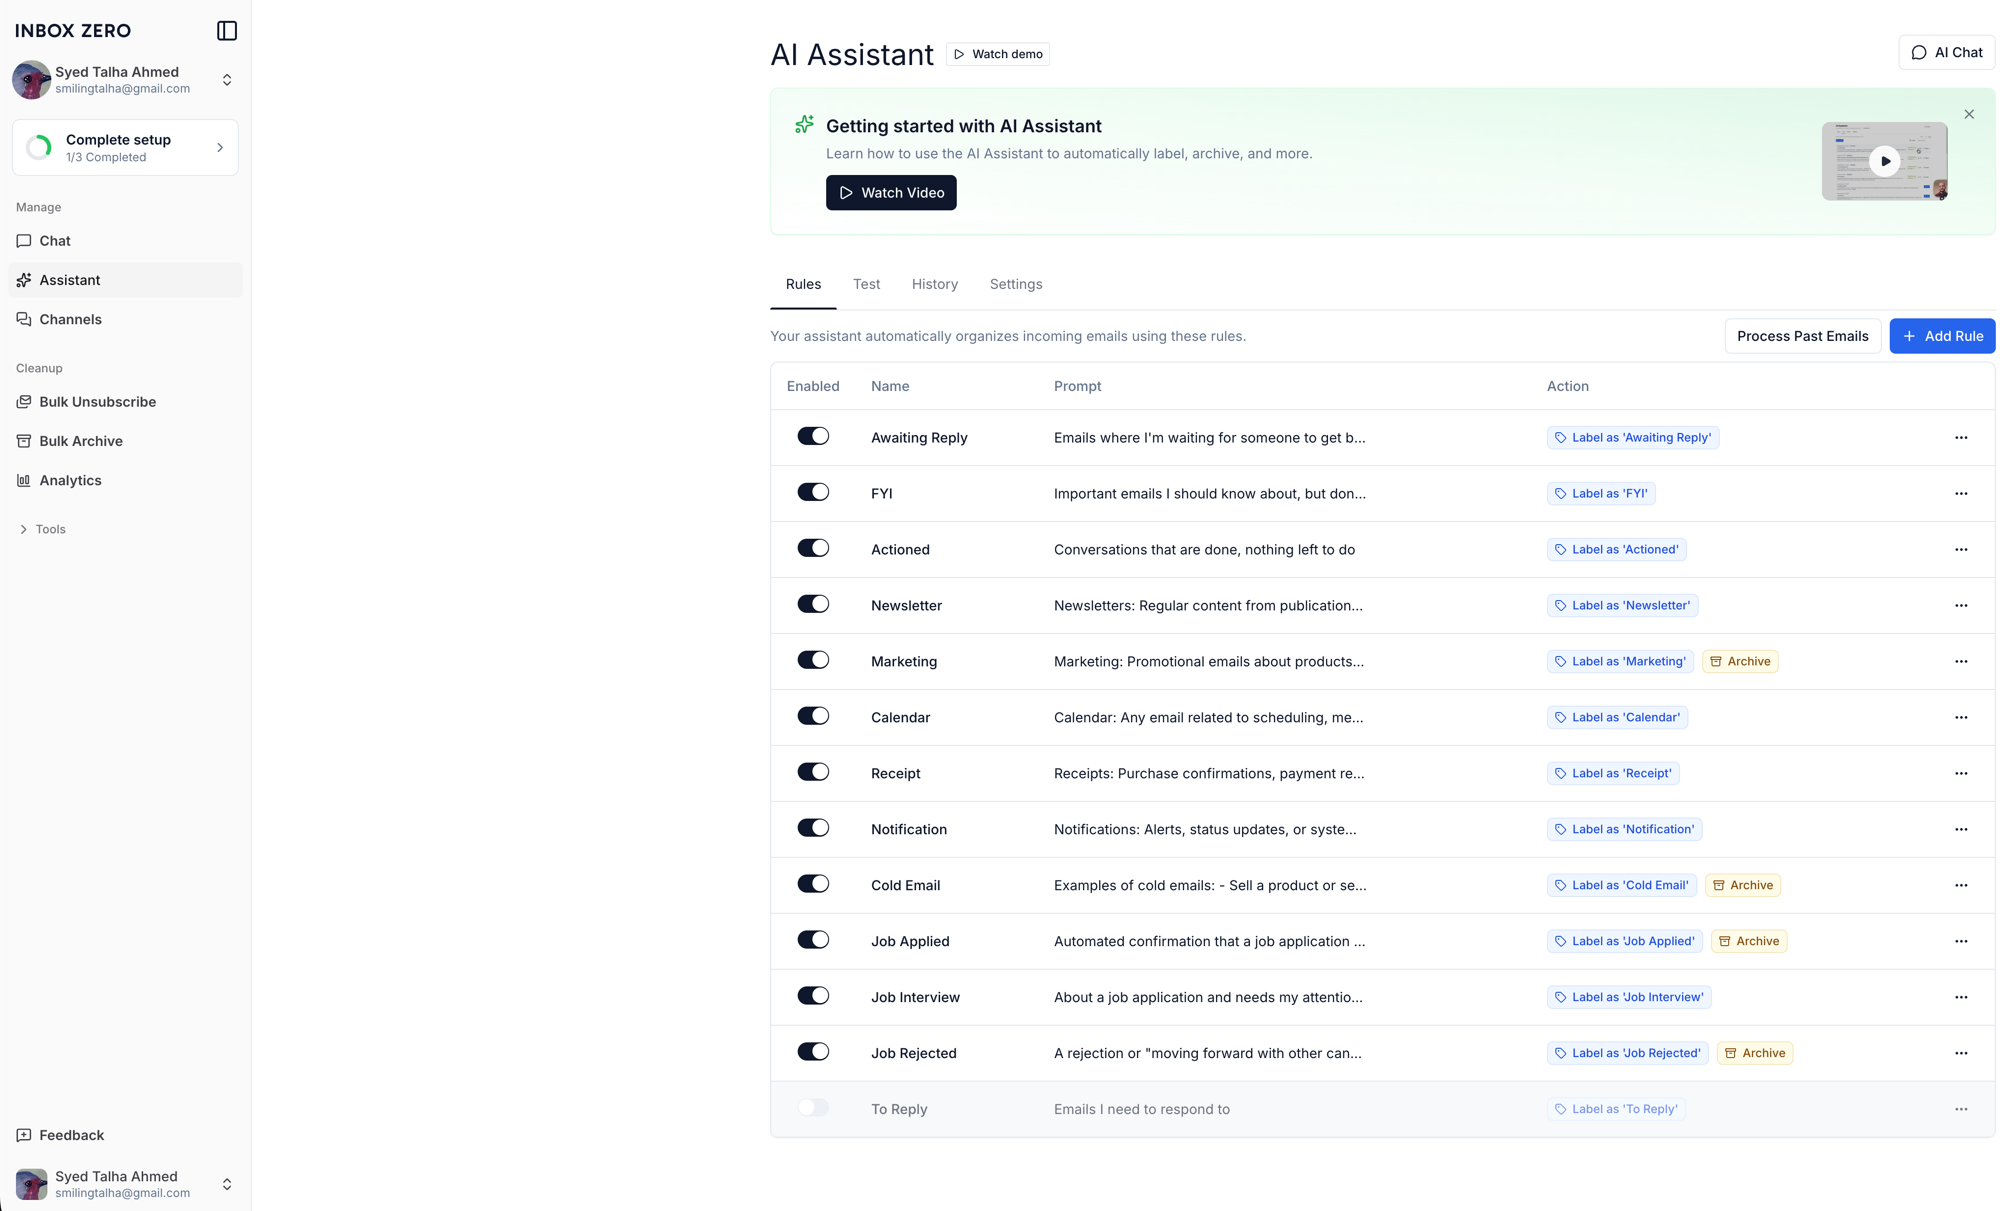Play the tutorial video thumbnail
The width and height of the screenshot is (2000, 1211).
point(1884,161)
